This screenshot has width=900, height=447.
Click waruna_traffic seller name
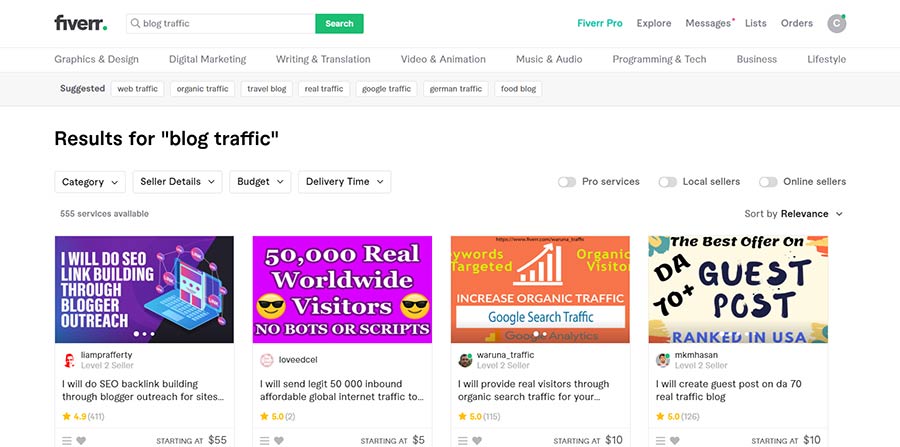tap(506, 355)
